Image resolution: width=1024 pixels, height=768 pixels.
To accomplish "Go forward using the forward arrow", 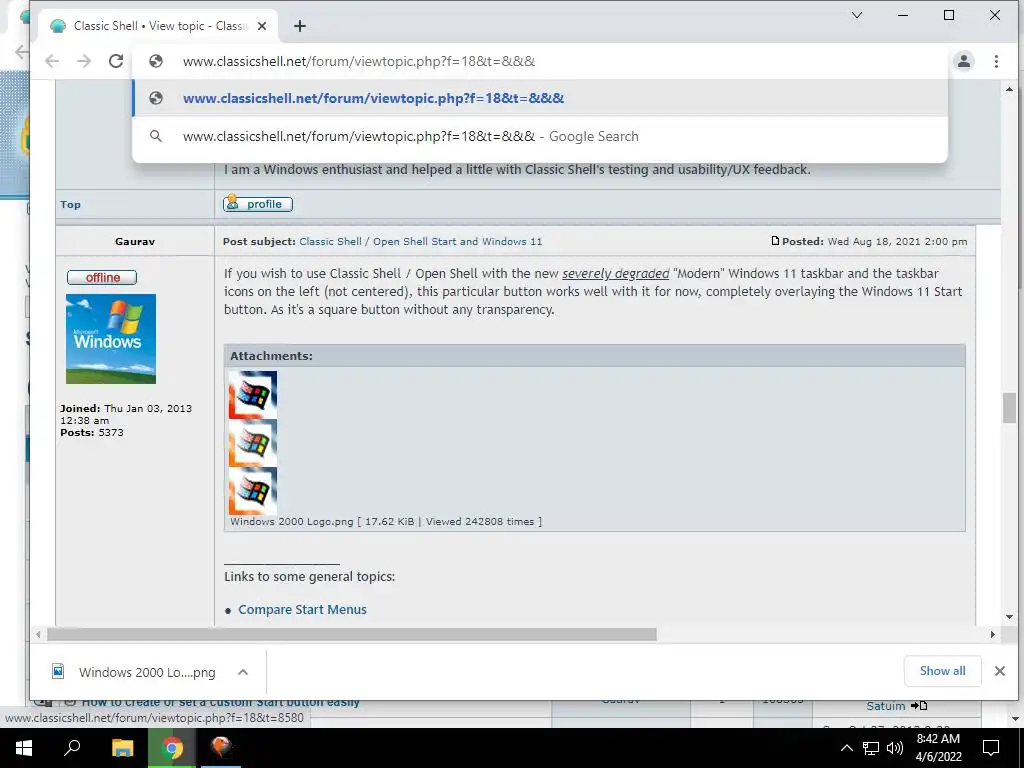I will pos(84,61).
